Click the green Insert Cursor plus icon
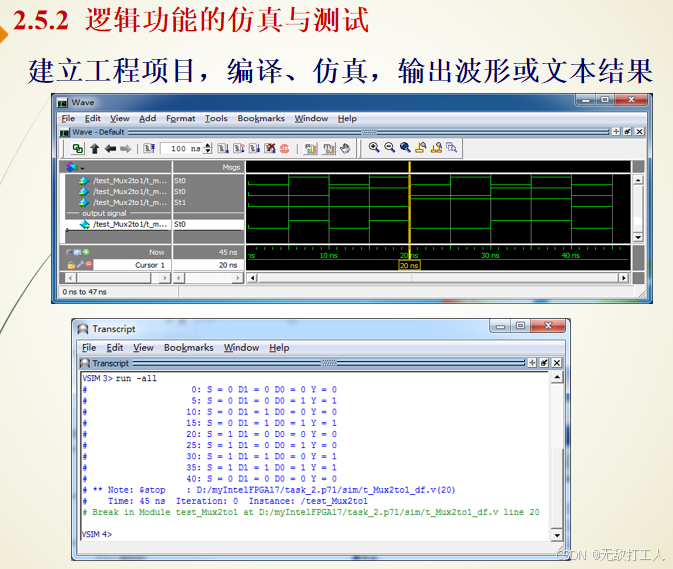673x569 pixels. tap(86, 252)
